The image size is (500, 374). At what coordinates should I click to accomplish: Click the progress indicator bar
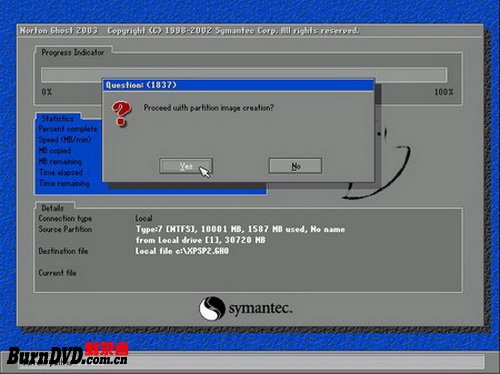244,75
